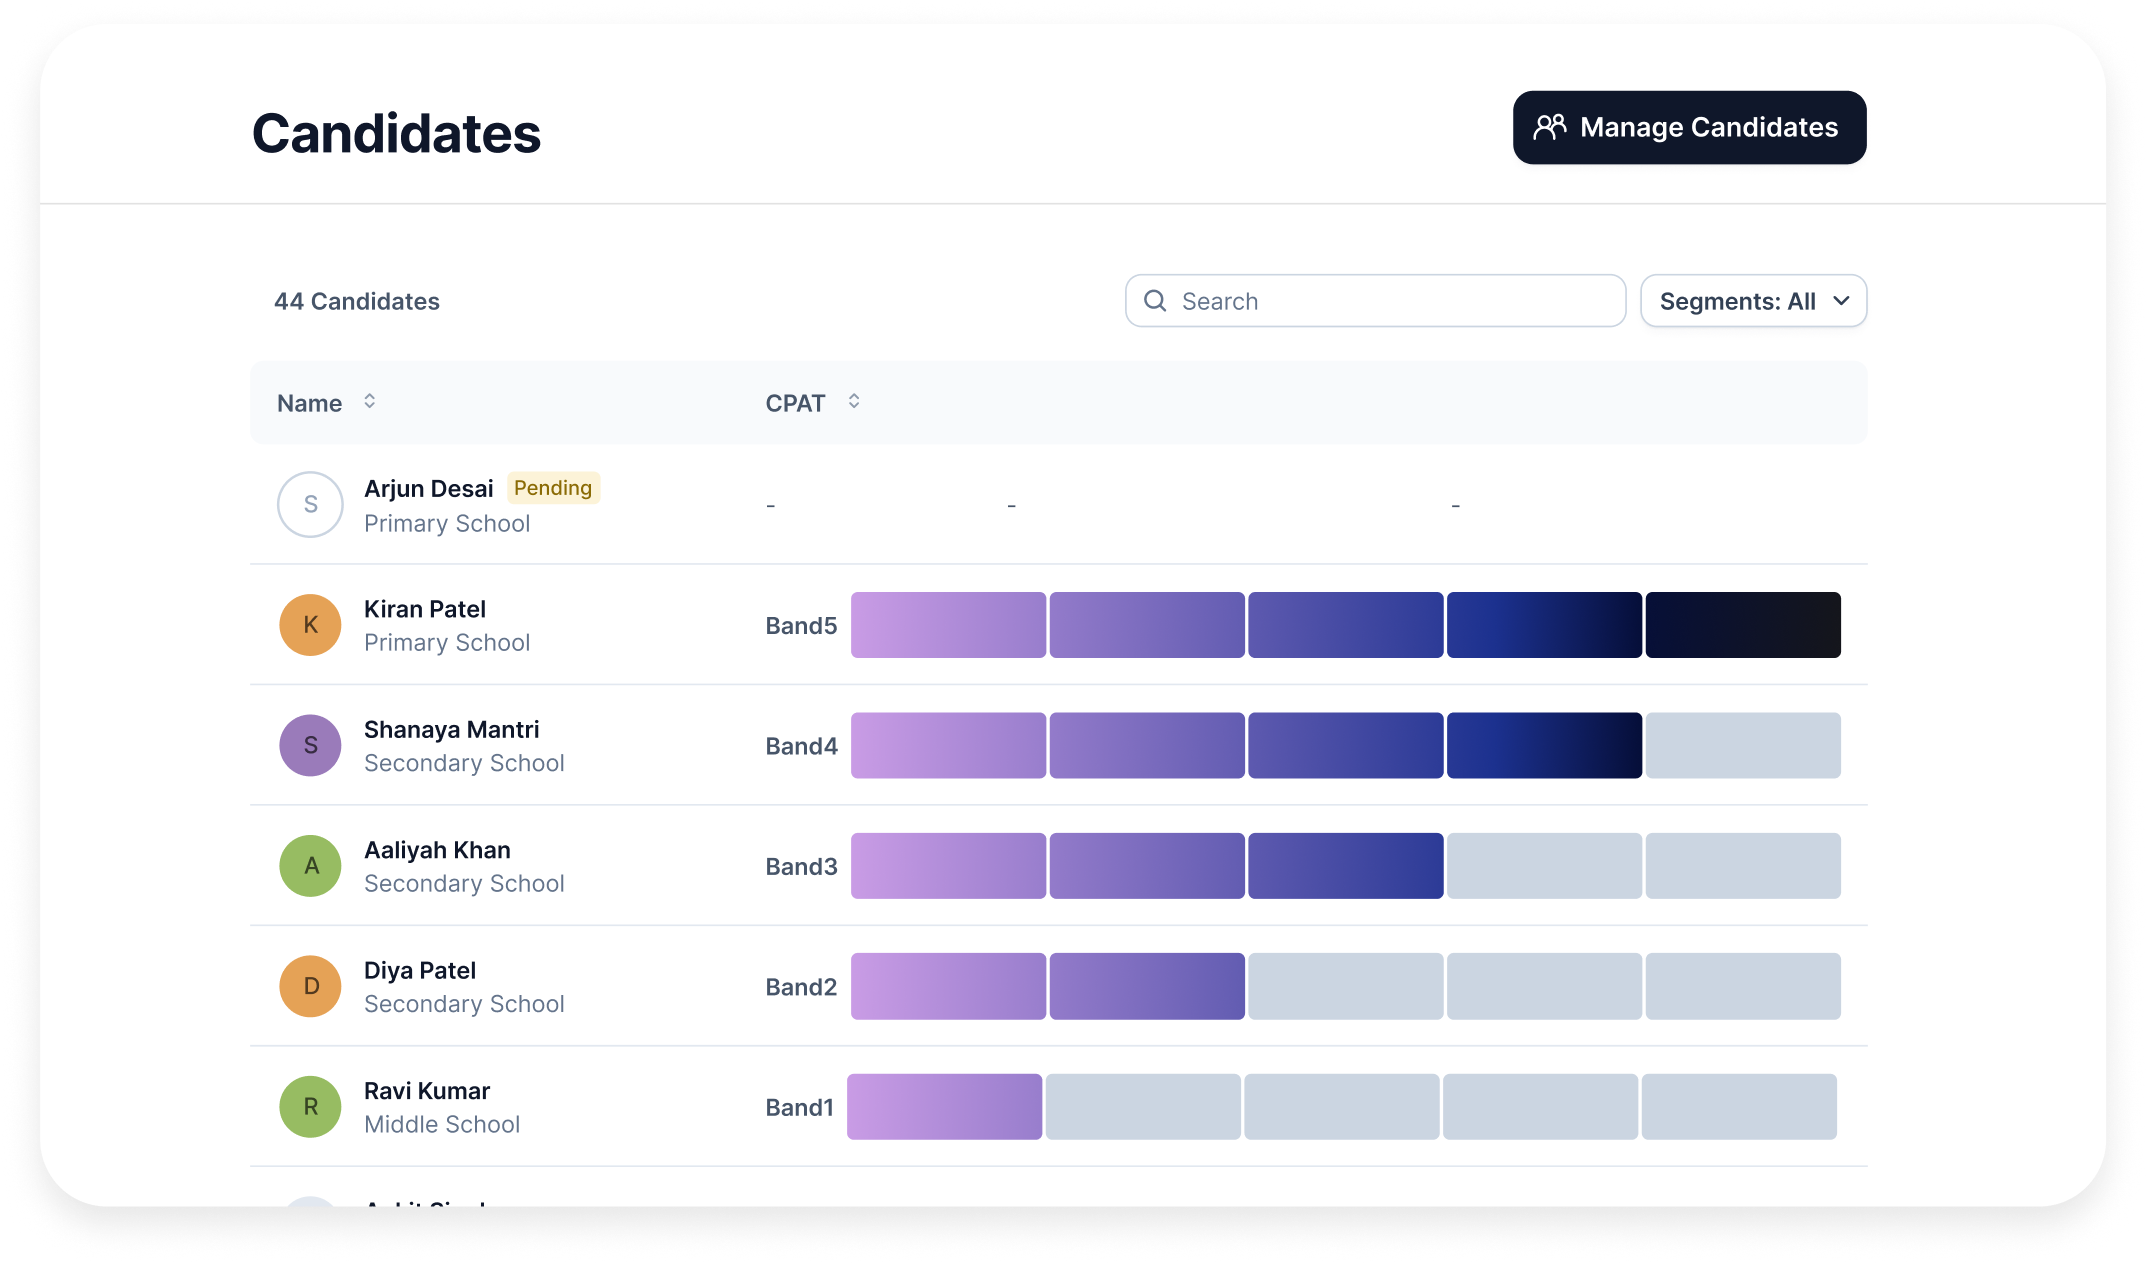
Task: Click the search magnifier icon
Action: (1156, 300)
